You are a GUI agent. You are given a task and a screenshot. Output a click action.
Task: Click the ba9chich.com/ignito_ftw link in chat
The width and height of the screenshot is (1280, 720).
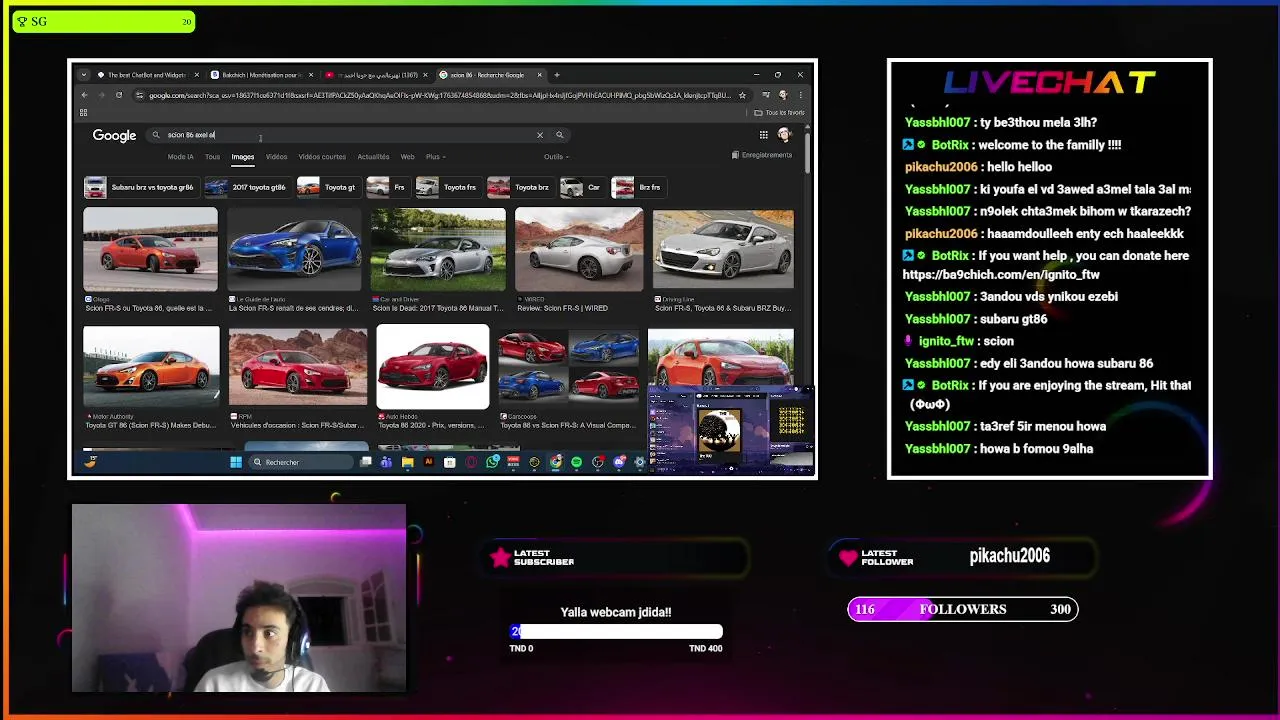click(x=1000, y=274)
